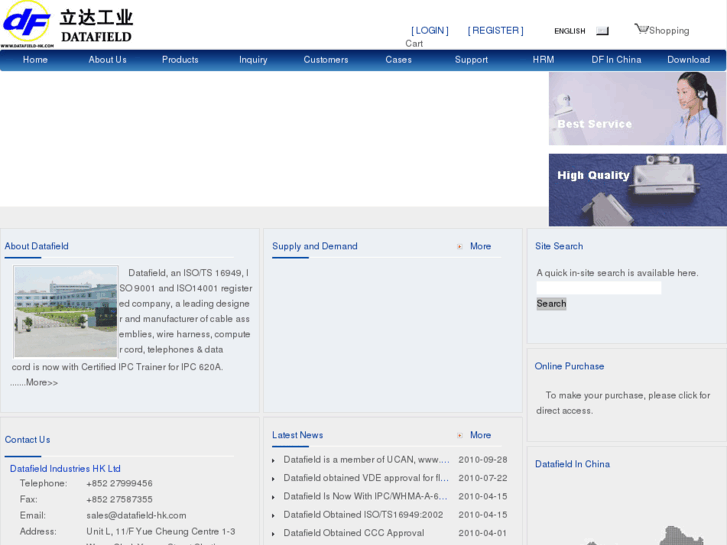This screenshot has height=545, width=727.
Task: Open the Home menu item
Action: [35, 60]
